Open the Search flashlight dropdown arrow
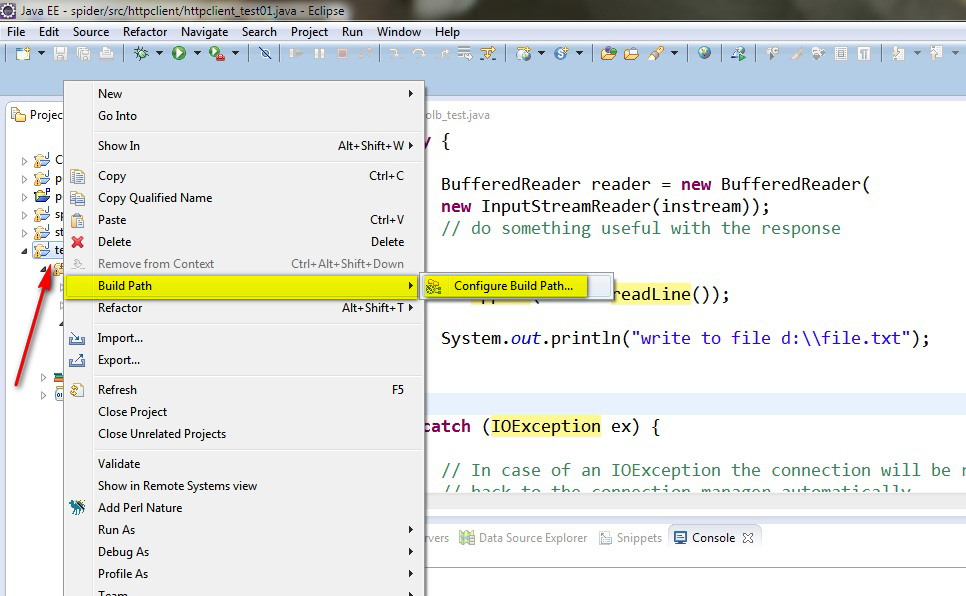This screenshot has width=966, height=596. click(x=674, y=54)
